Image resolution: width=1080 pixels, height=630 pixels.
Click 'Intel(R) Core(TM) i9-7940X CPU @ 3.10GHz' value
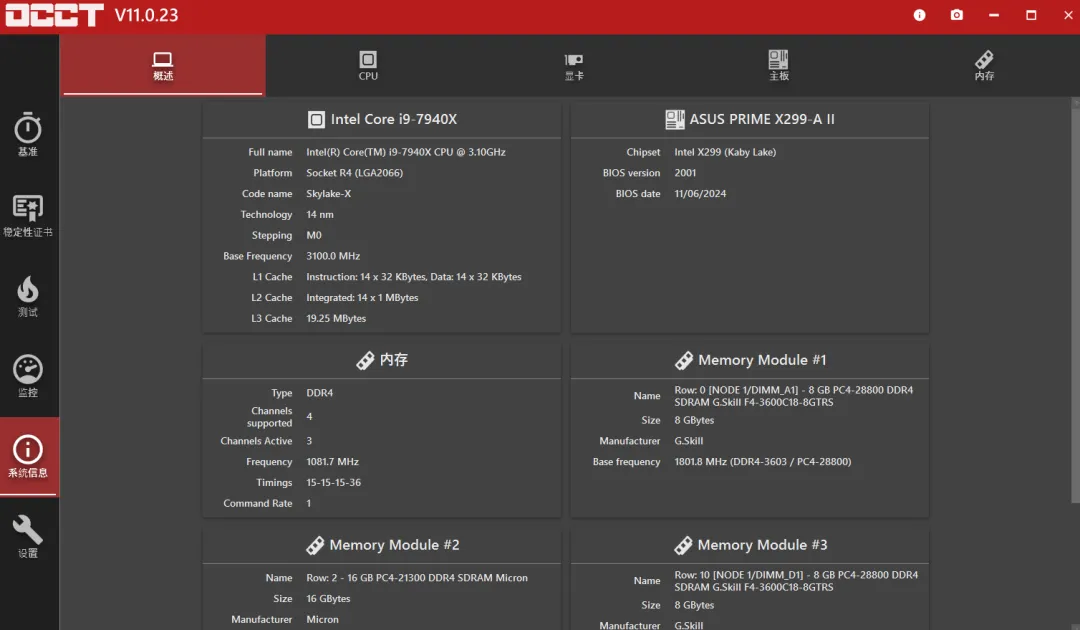coord(406,152)
